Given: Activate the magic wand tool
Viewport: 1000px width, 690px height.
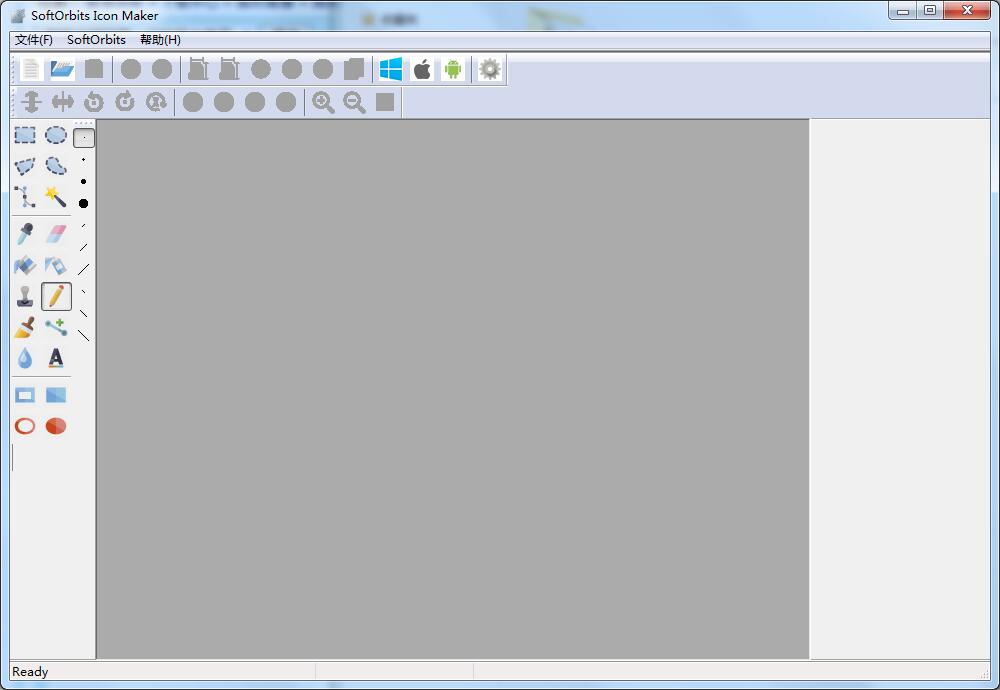Looking at the screenshot, I should point(56,197).
